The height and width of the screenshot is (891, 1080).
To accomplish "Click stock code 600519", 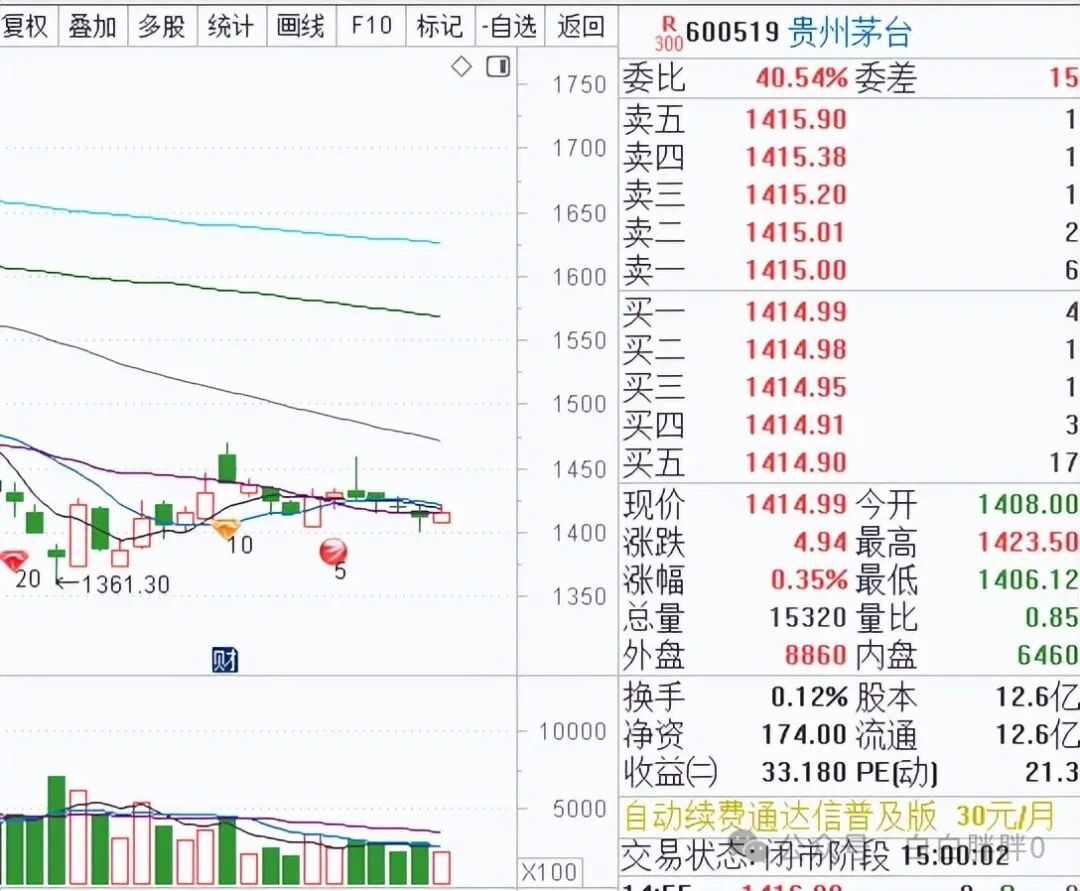I will point(732,32).
